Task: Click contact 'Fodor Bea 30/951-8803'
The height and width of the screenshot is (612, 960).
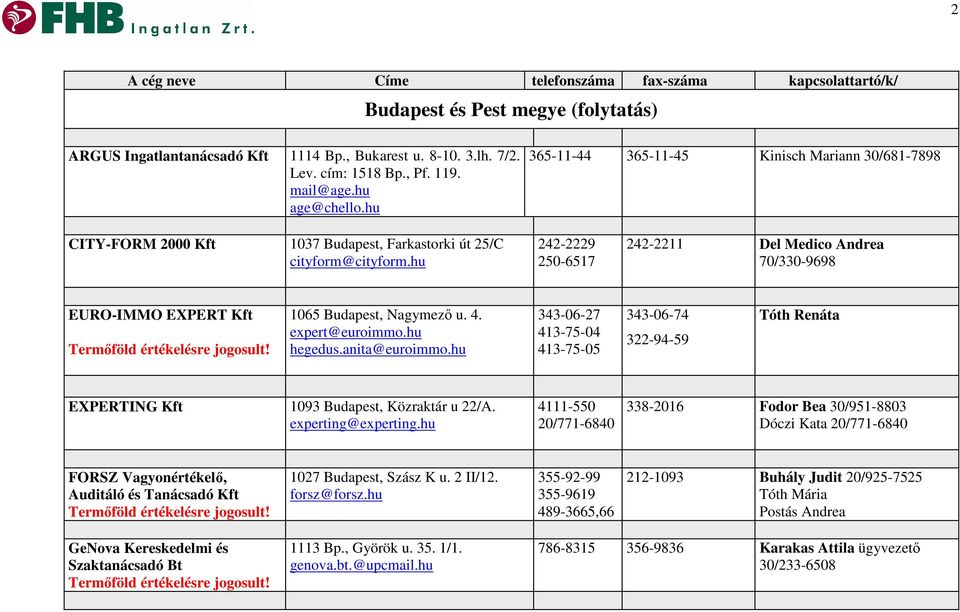Action: pyautogui.click(x=833, y=406)
